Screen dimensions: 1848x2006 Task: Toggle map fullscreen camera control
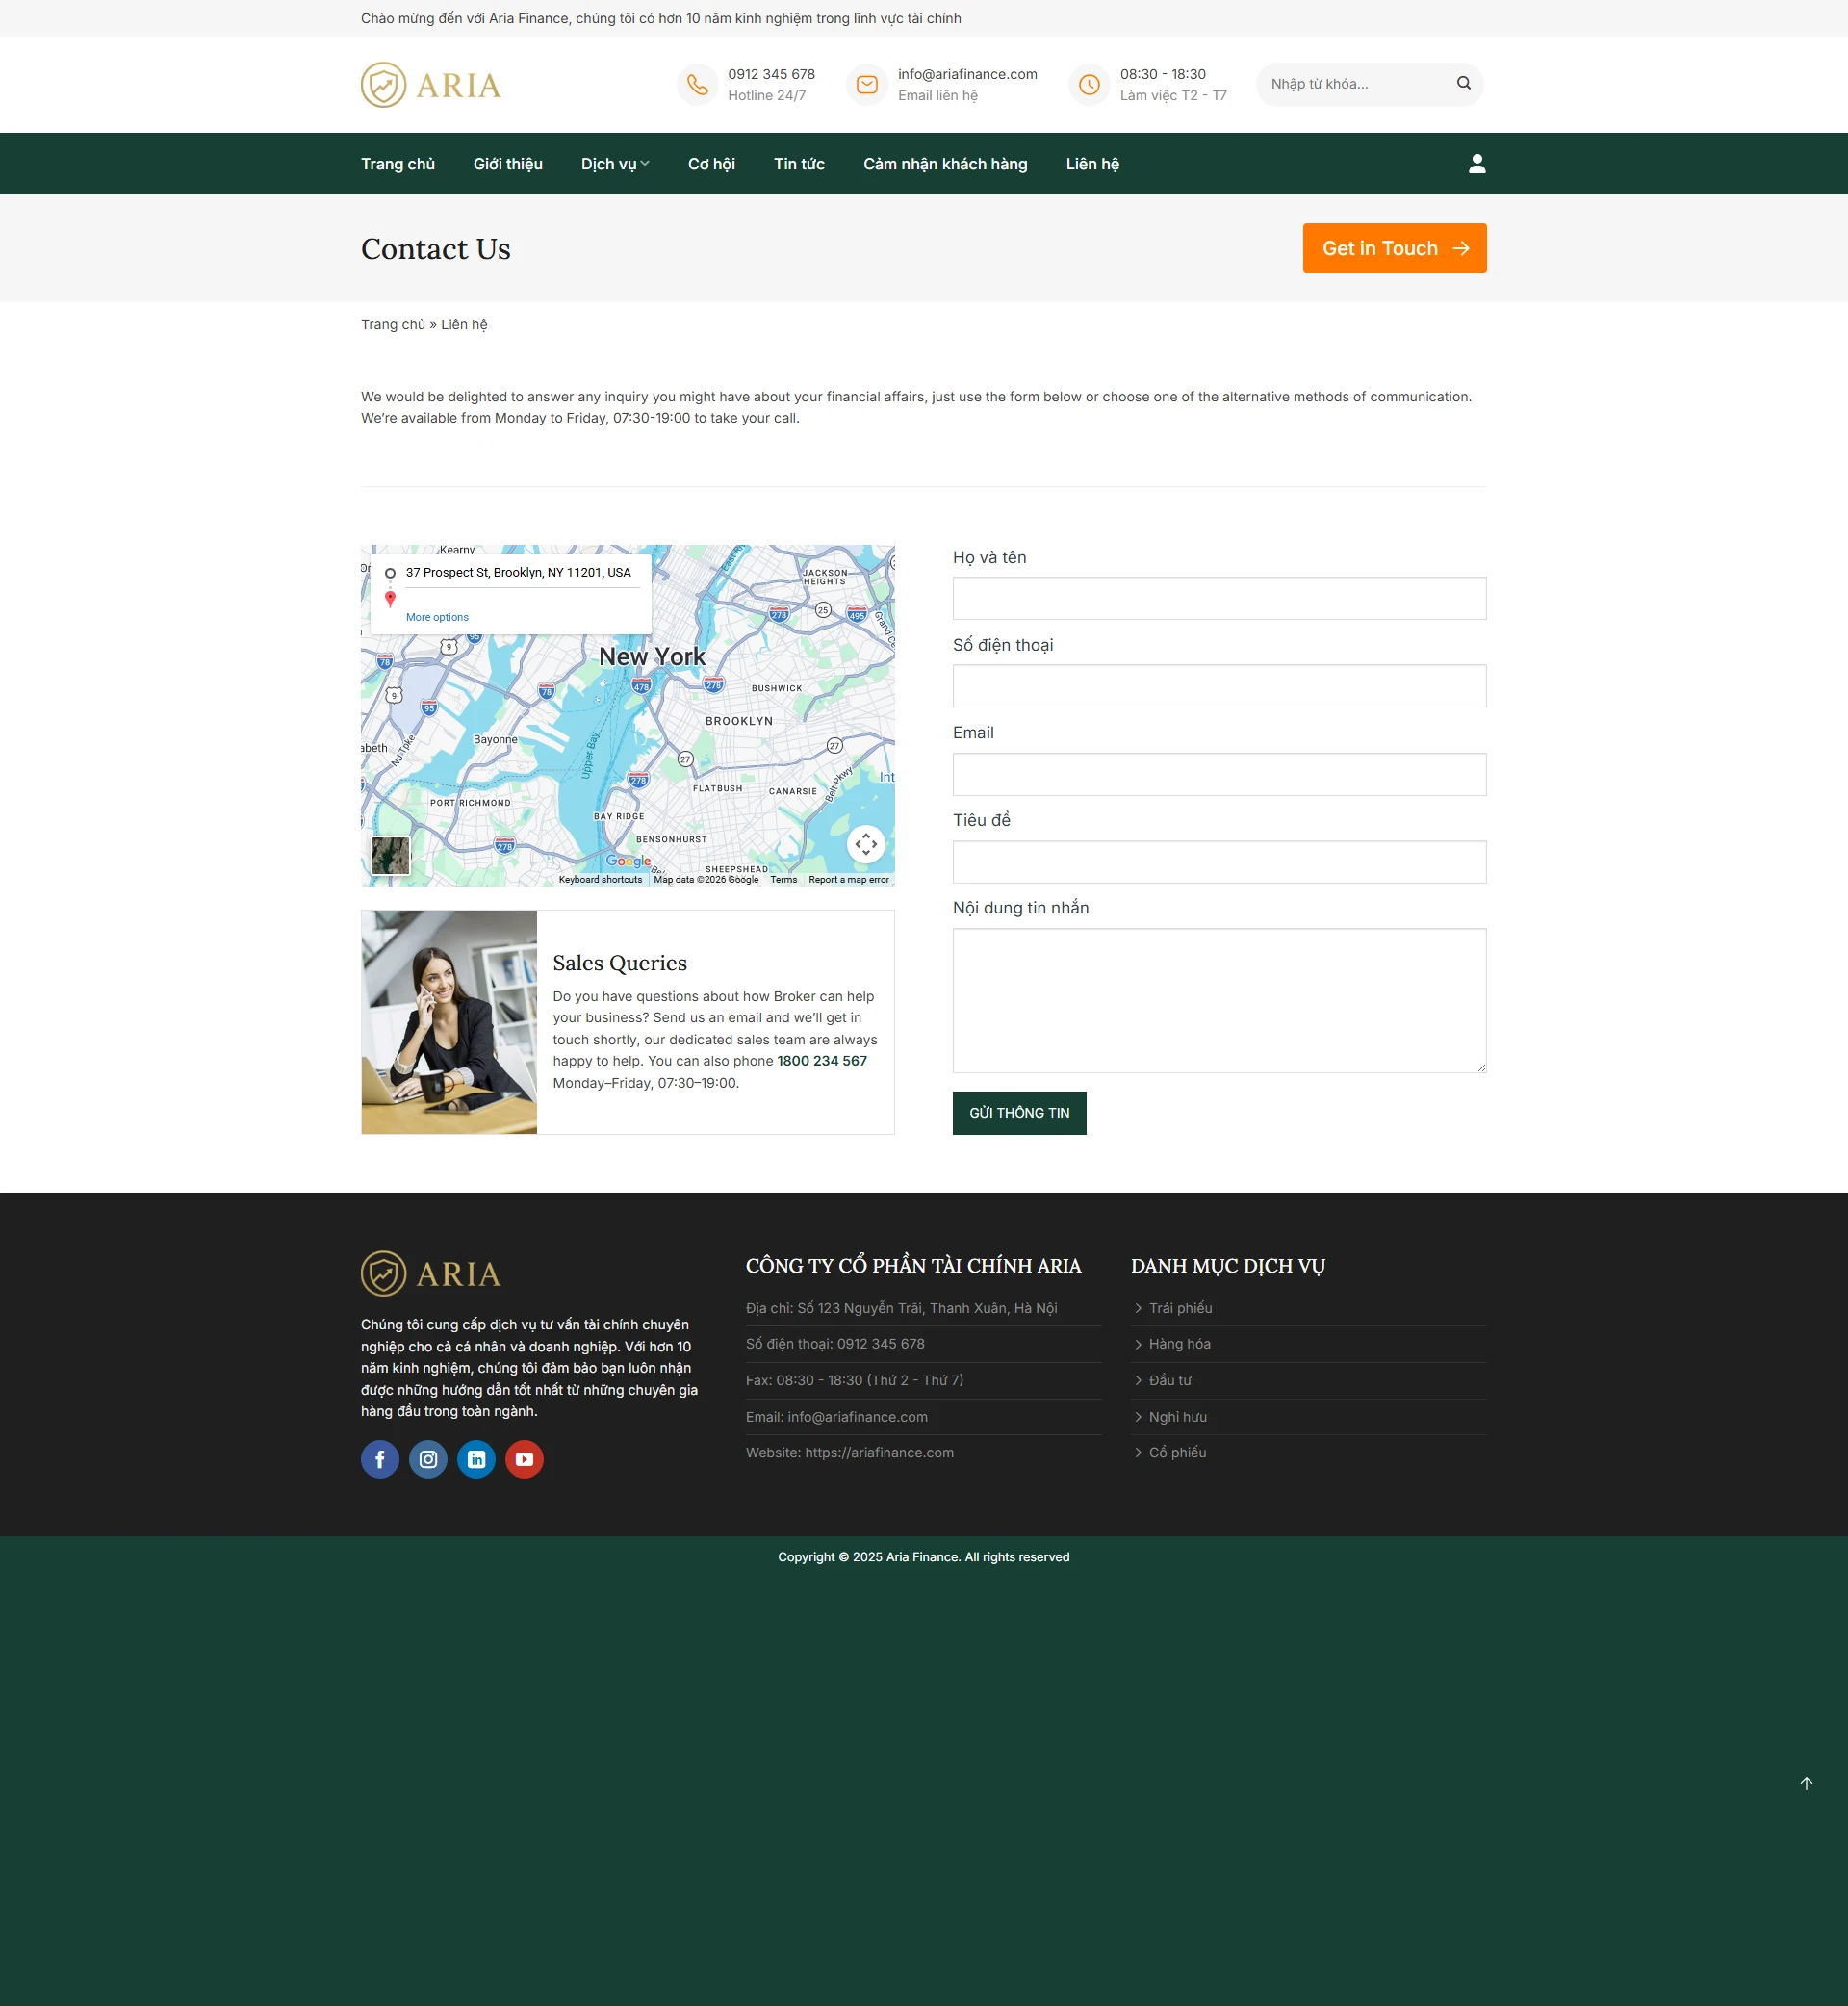[x=866, y=844]
